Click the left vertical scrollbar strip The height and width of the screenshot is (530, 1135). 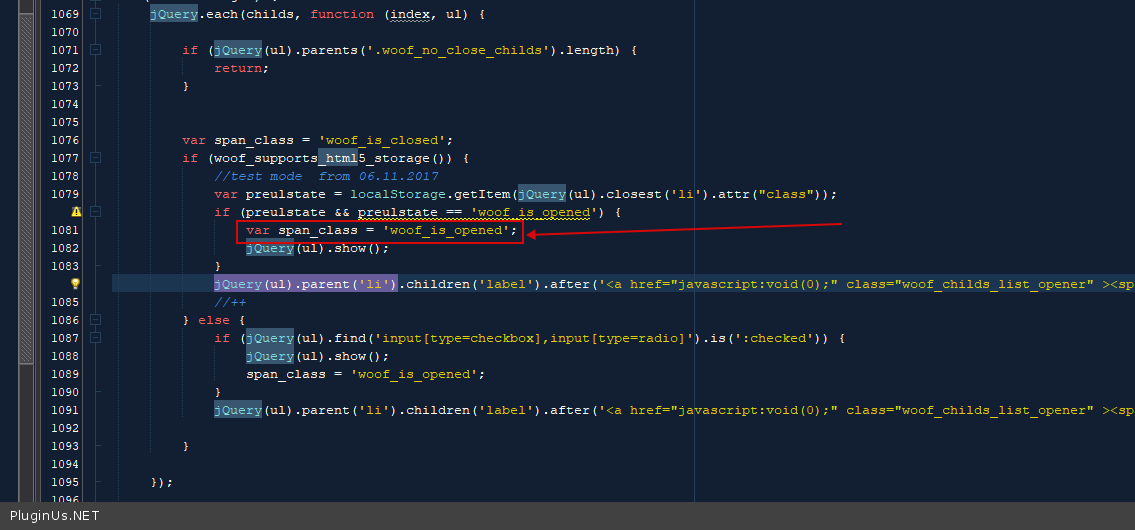coord(26,250)
